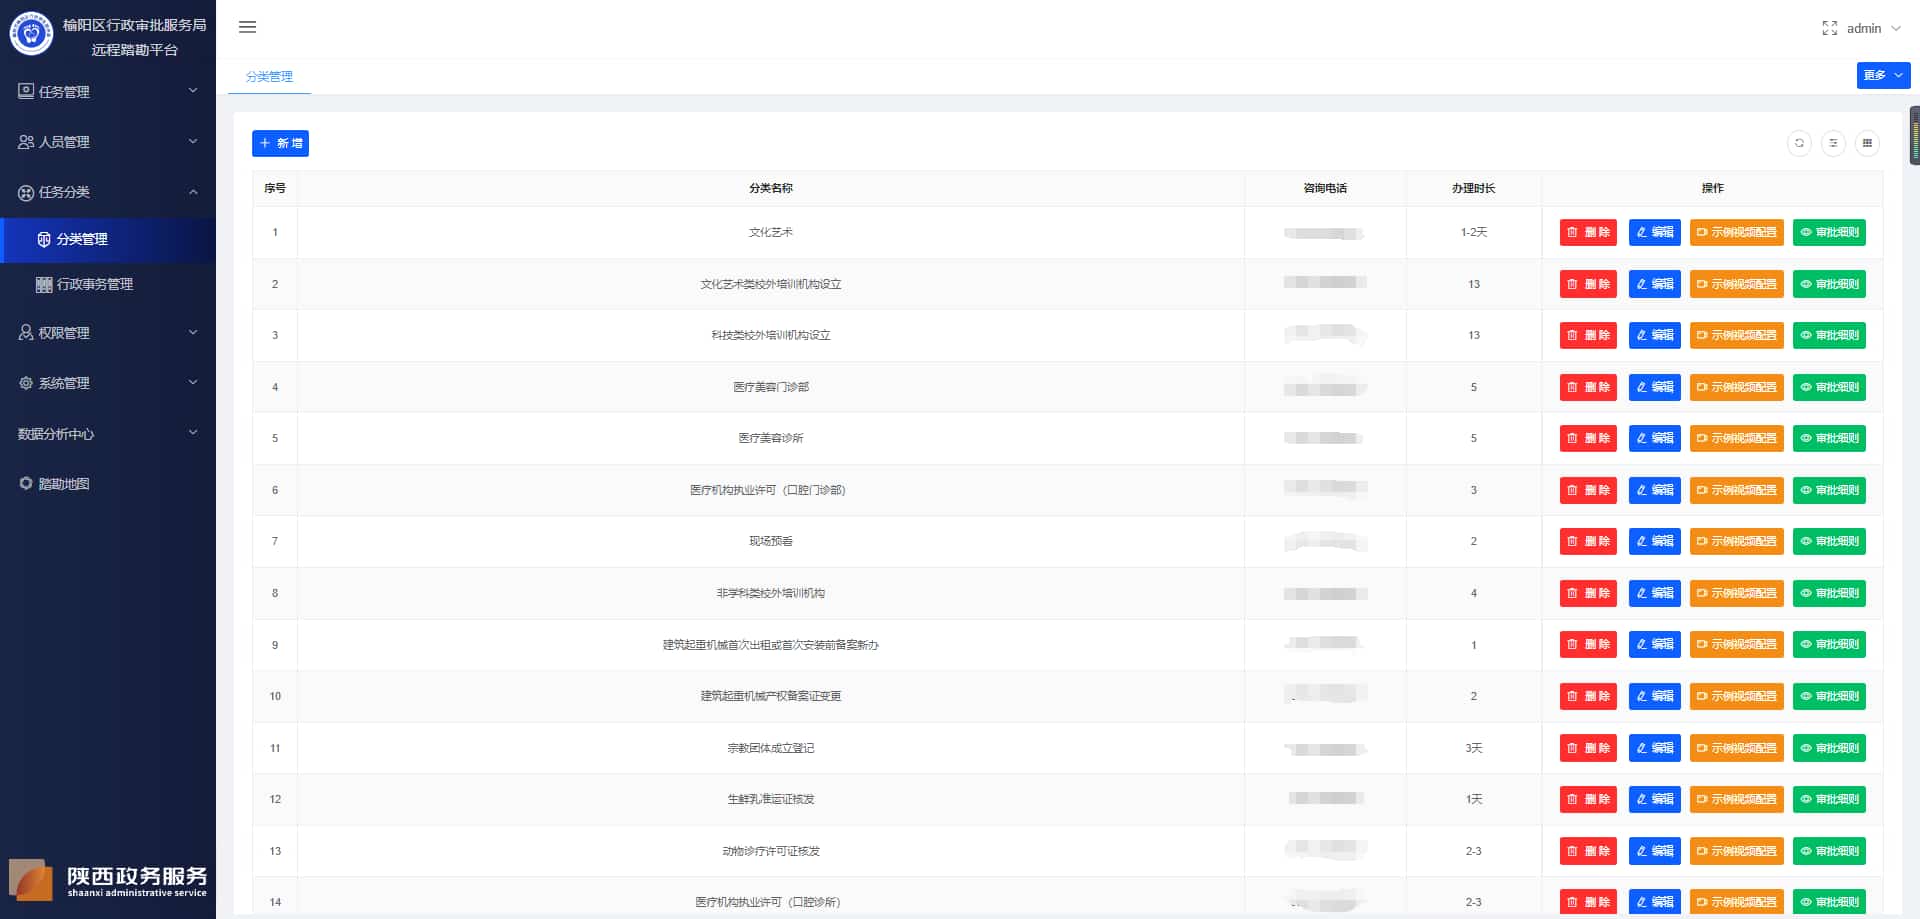Open 示例视频配置 for 宗教团体成立登记
Image resolution: width=1920 pixels, height=919 pixels.
coord(1737,748)
